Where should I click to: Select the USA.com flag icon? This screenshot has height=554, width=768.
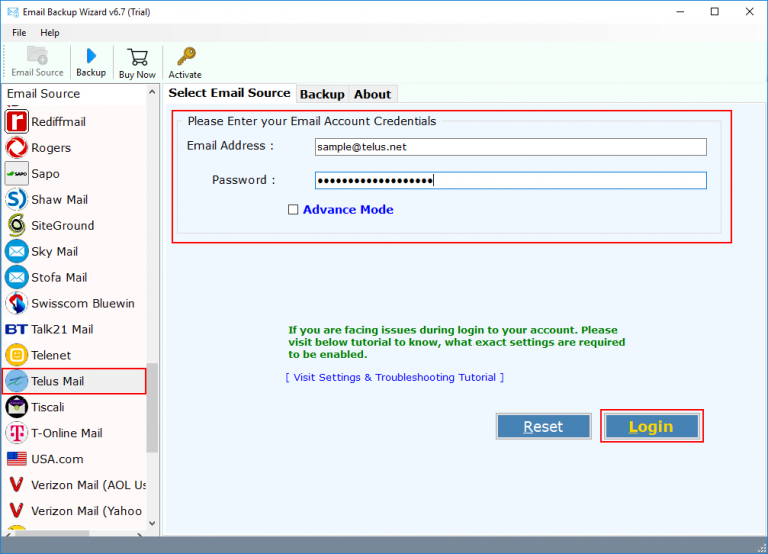[17, 459]
